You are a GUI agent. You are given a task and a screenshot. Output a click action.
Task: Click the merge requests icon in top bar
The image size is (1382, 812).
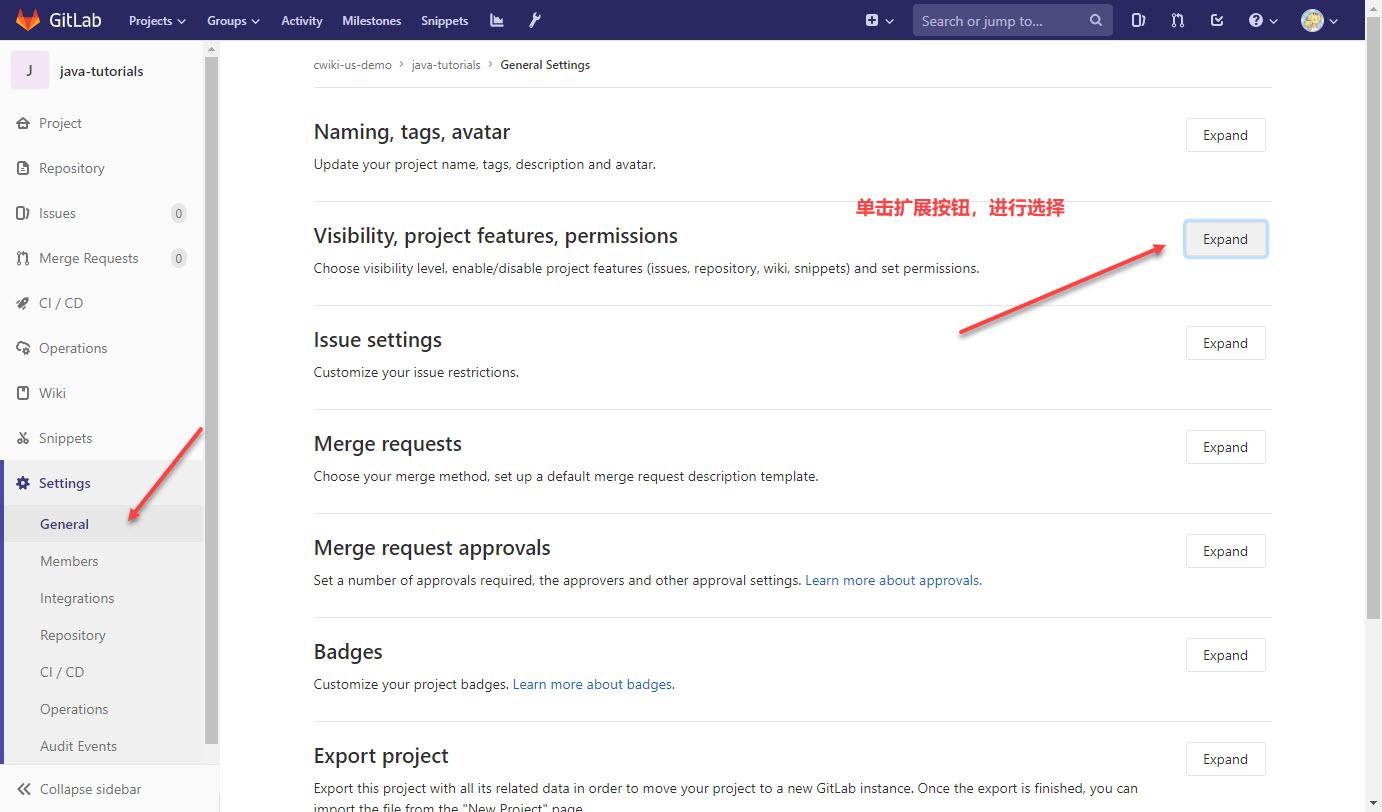click(x=1177, y=19)
